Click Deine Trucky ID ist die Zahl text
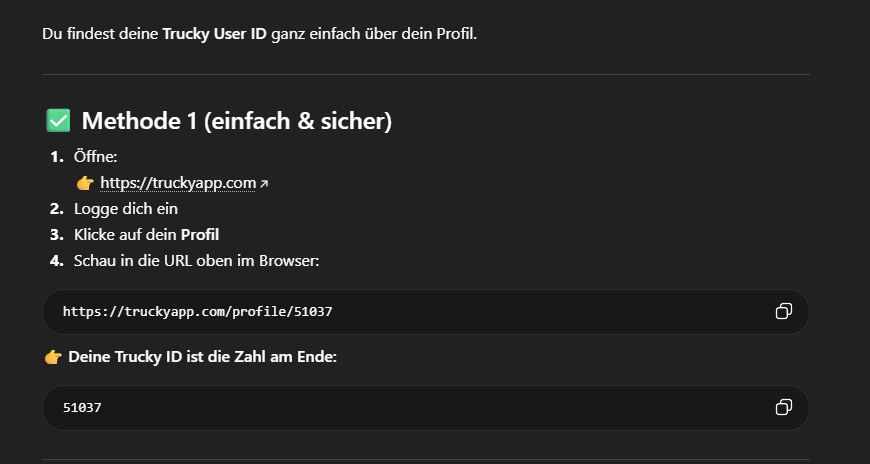The image size is (870, 464). [202, 357]
